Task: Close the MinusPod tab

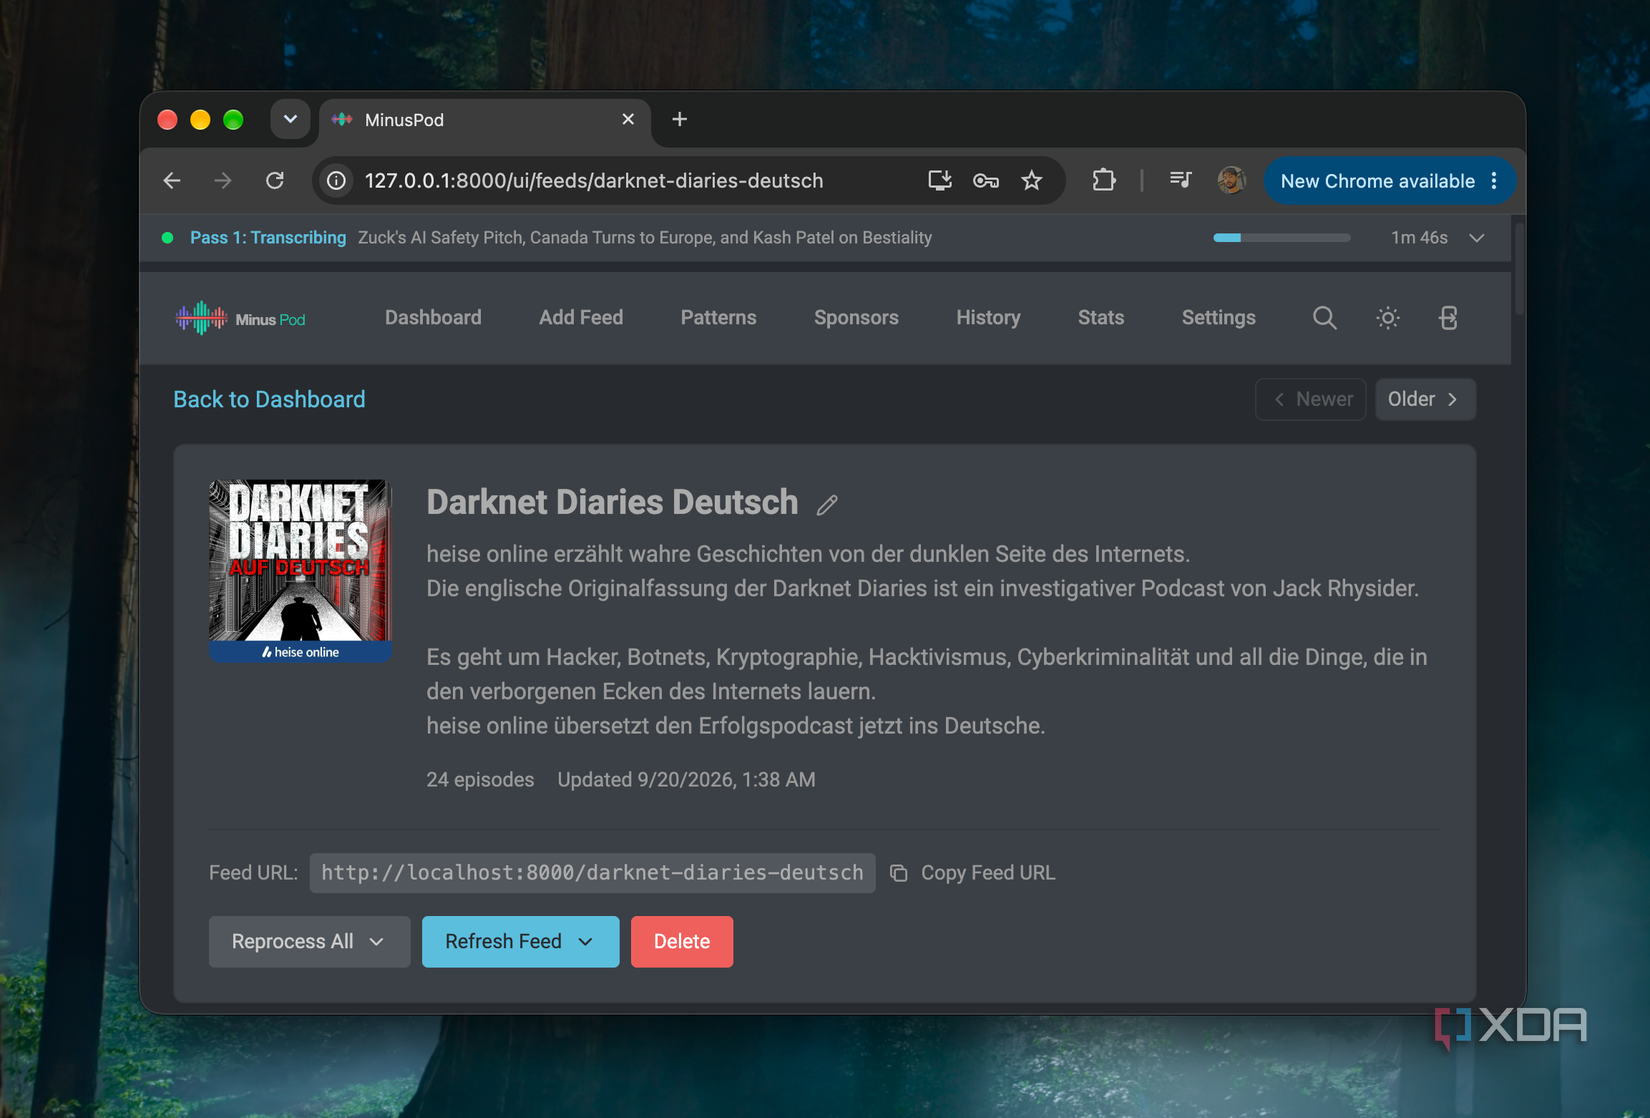Action: click(628, 120)
